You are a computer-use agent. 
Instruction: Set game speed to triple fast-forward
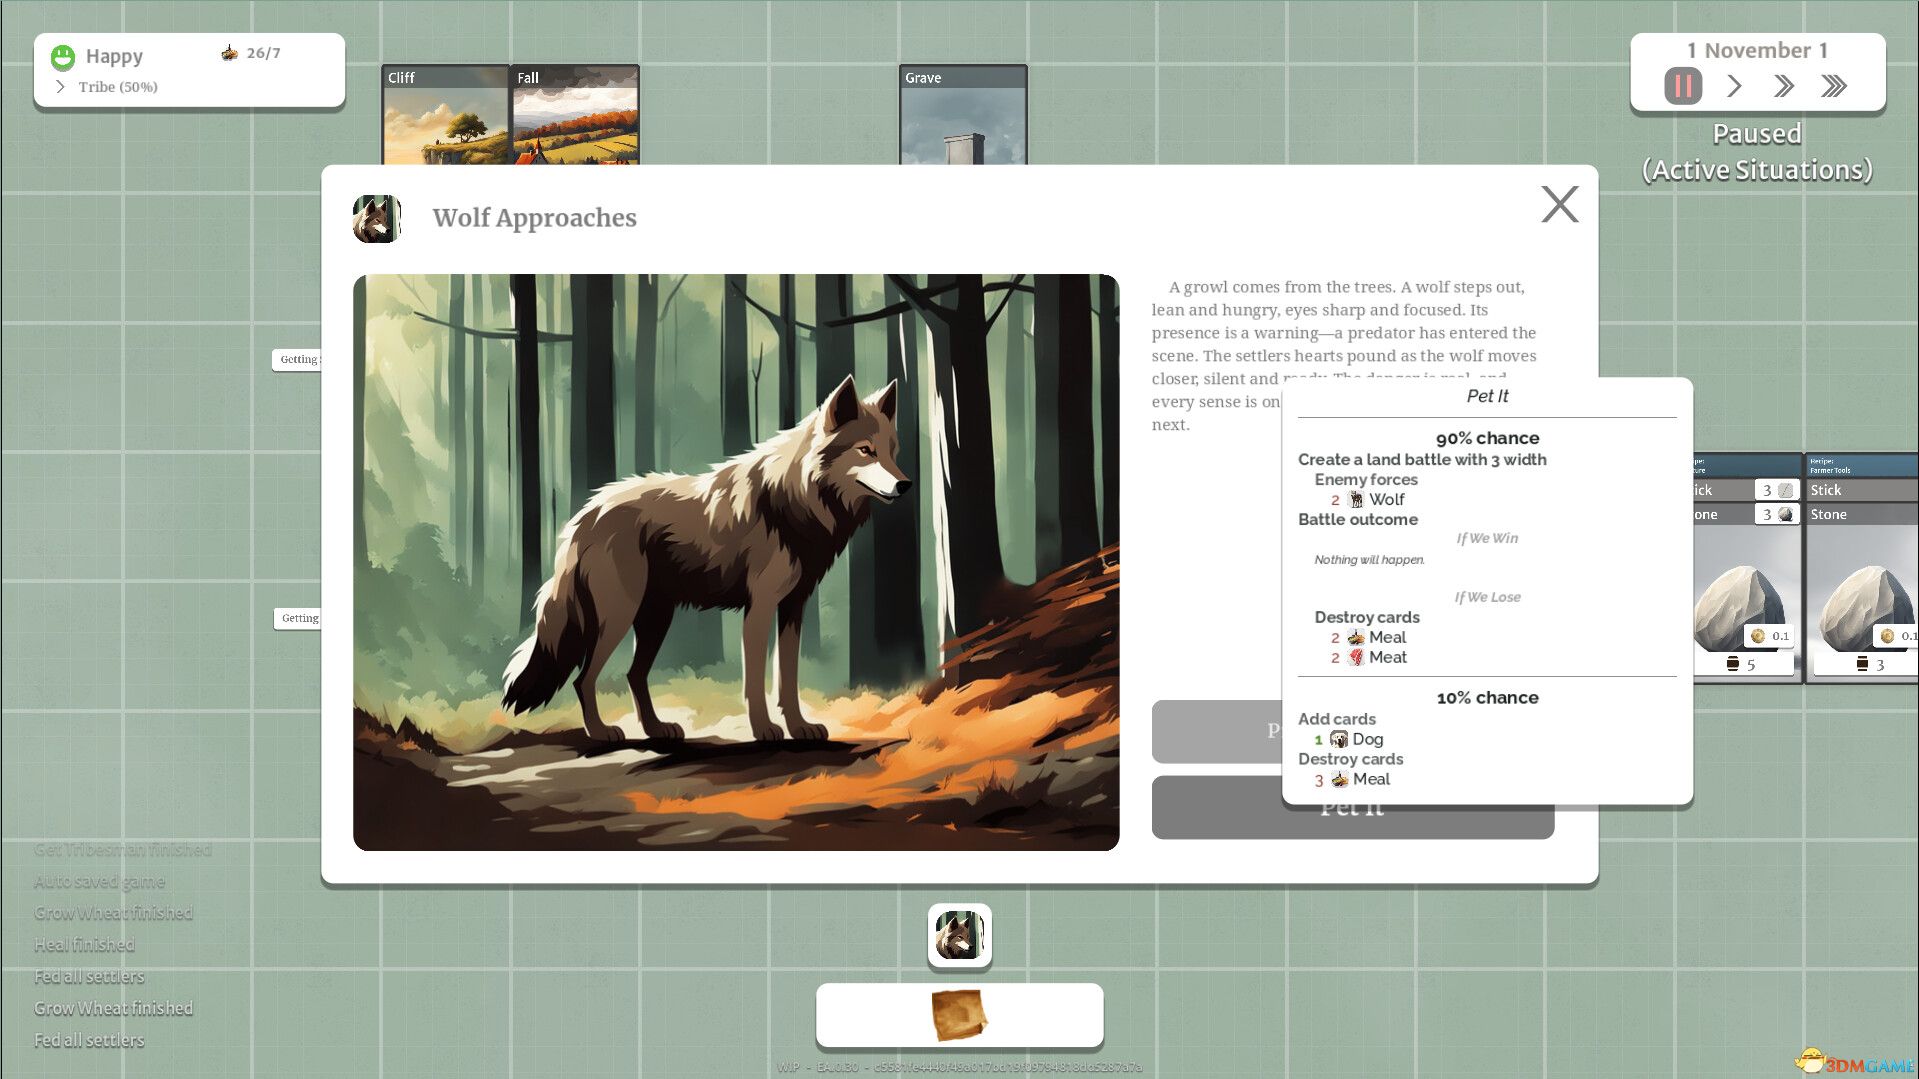tap(1834, 86)
